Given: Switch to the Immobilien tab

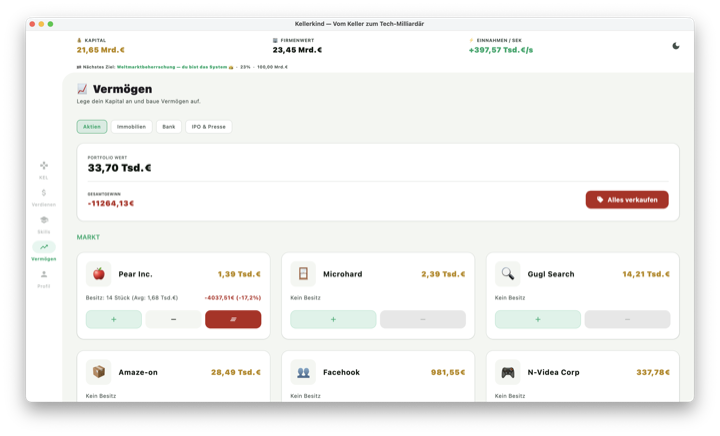Looking at the screenshot, I should point(131,127).
